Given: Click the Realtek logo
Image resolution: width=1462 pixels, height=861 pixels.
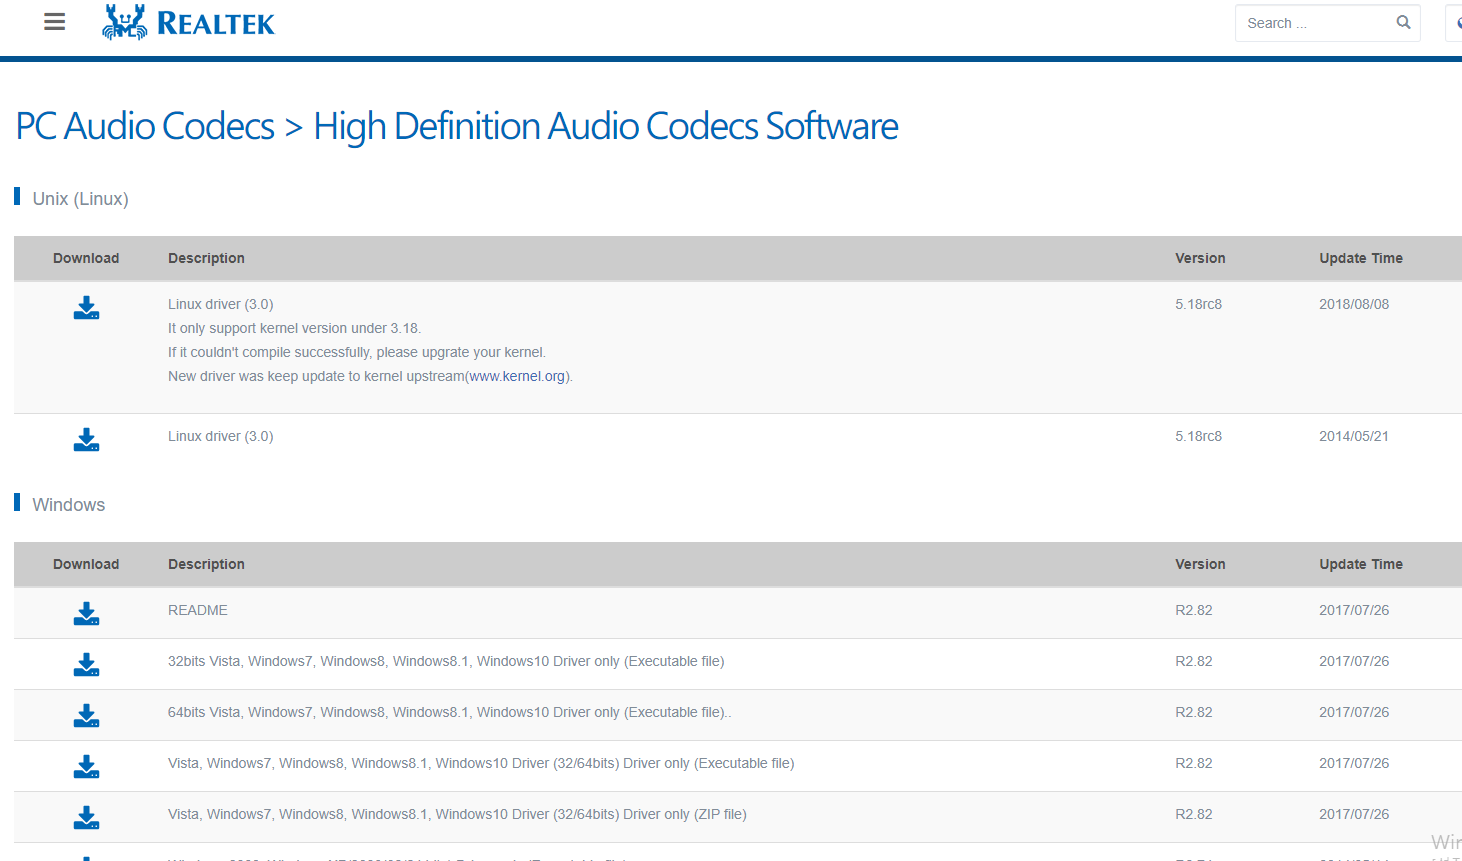Looking at the screenshot, I should coord(189,22).
